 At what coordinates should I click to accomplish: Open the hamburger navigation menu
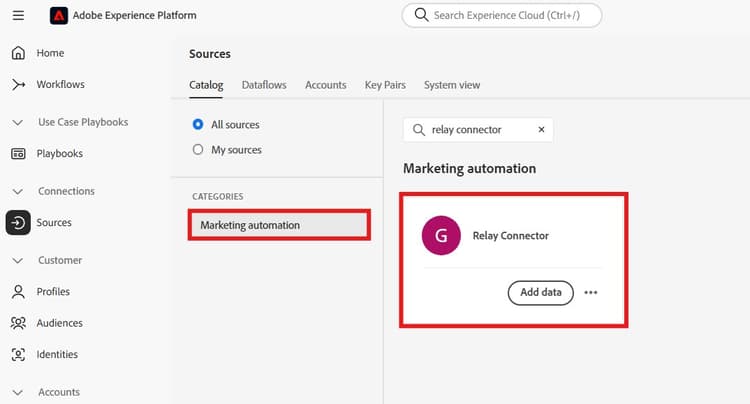point(18,16)
